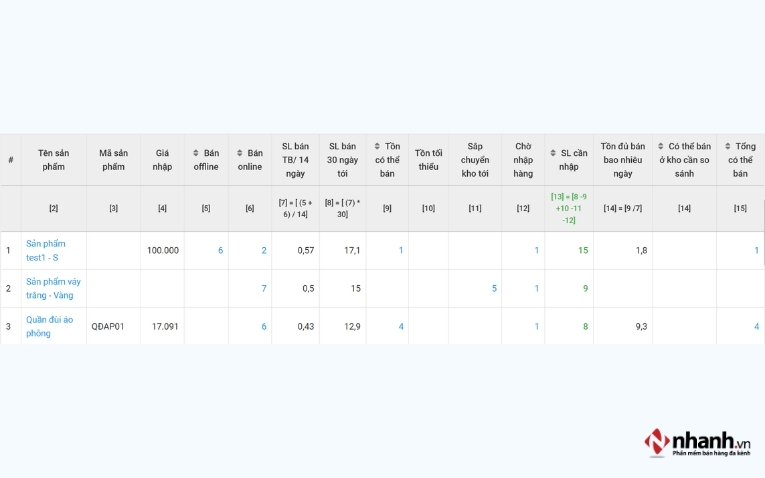Image resolution: width=765 pixels, height=478 pixels.
Task: Click Sắp chuyển kho tới value 5
Action: point(494,289)
